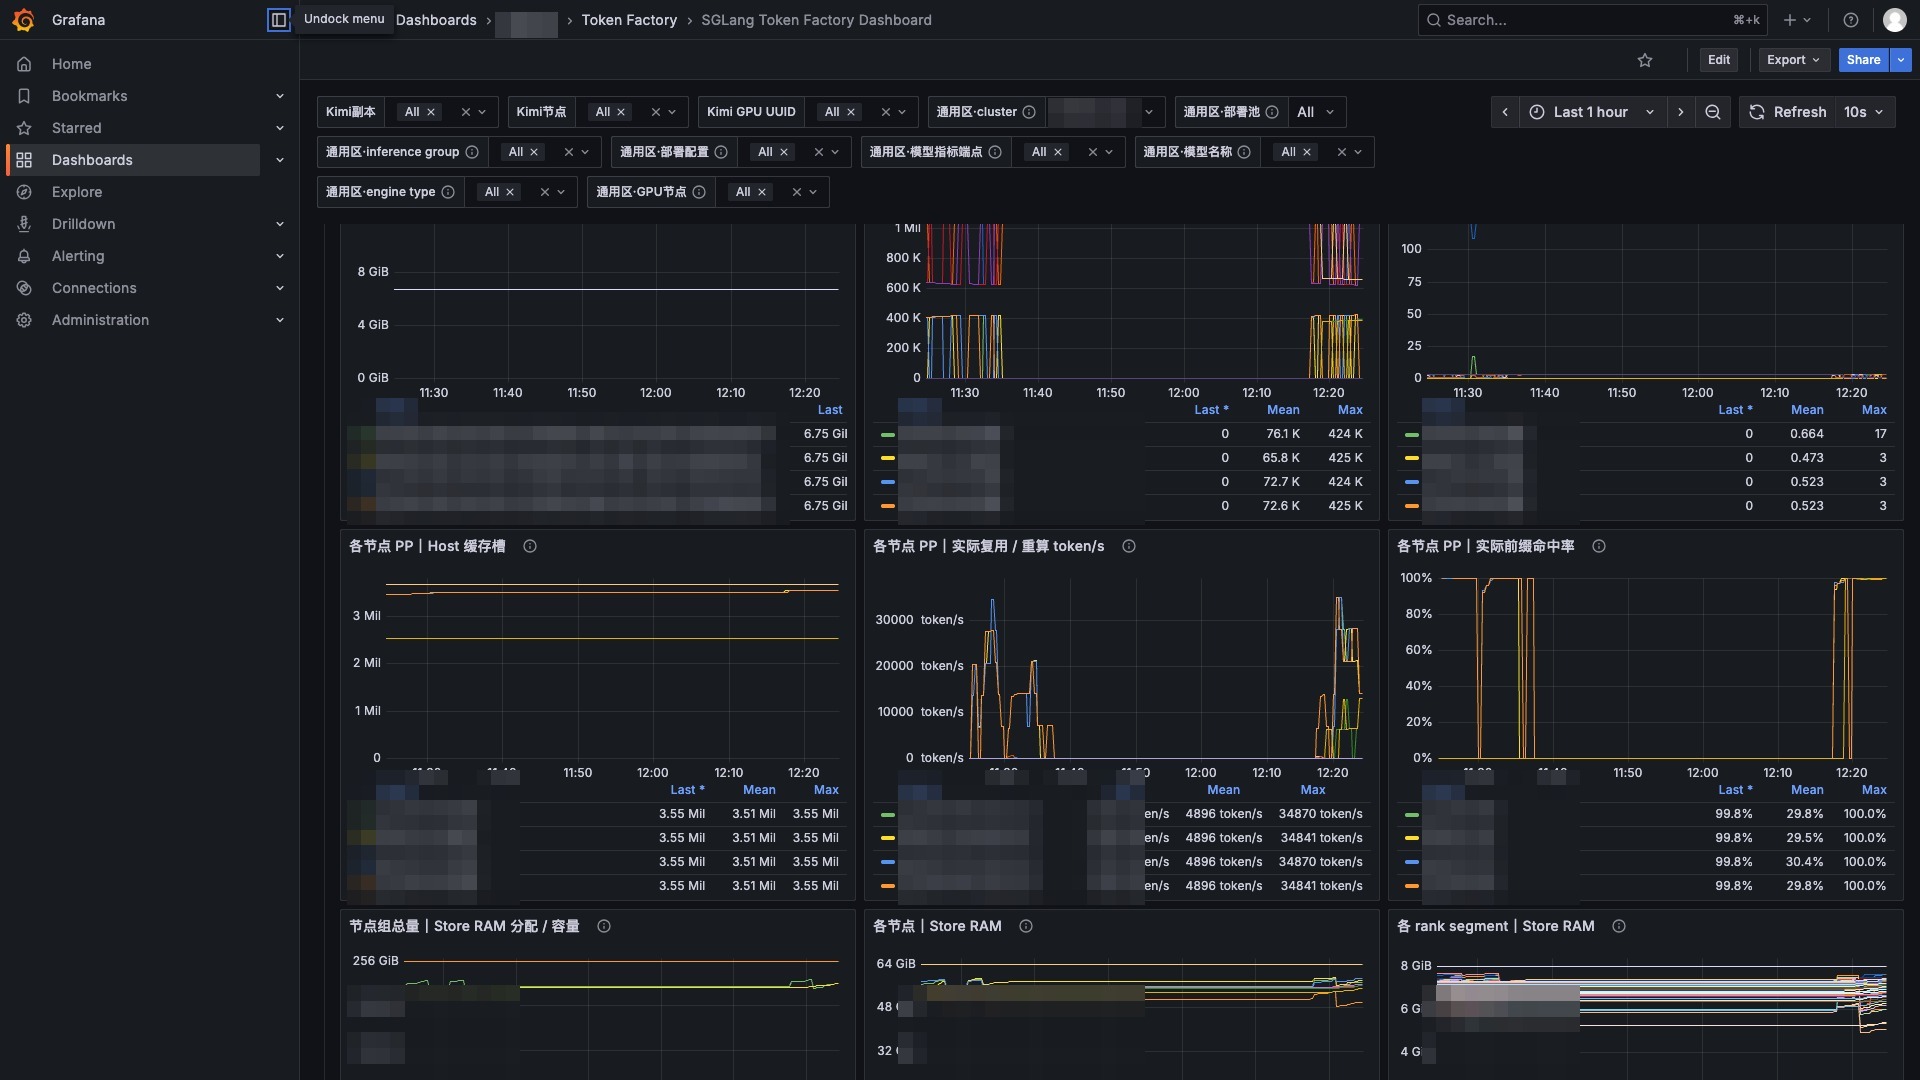
Task: Click the zoom out time range icon
Action: (1713, 112)
